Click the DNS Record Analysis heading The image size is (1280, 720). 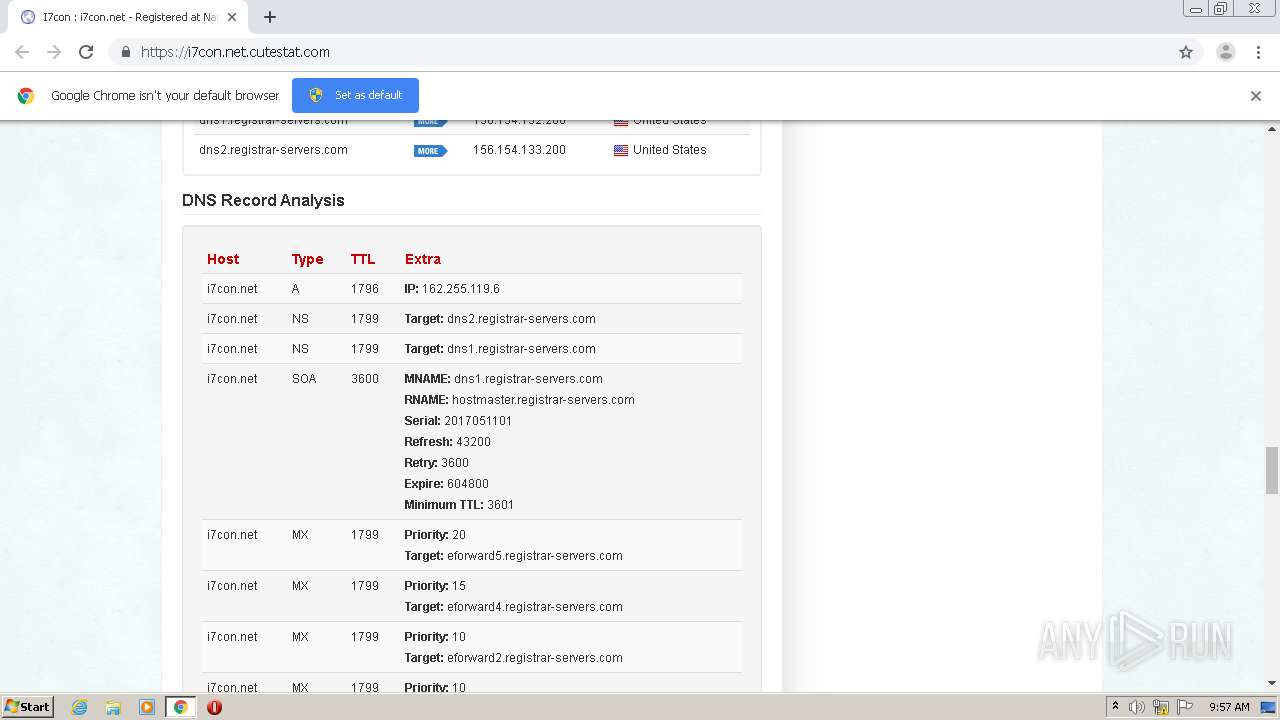pos(263,200)
